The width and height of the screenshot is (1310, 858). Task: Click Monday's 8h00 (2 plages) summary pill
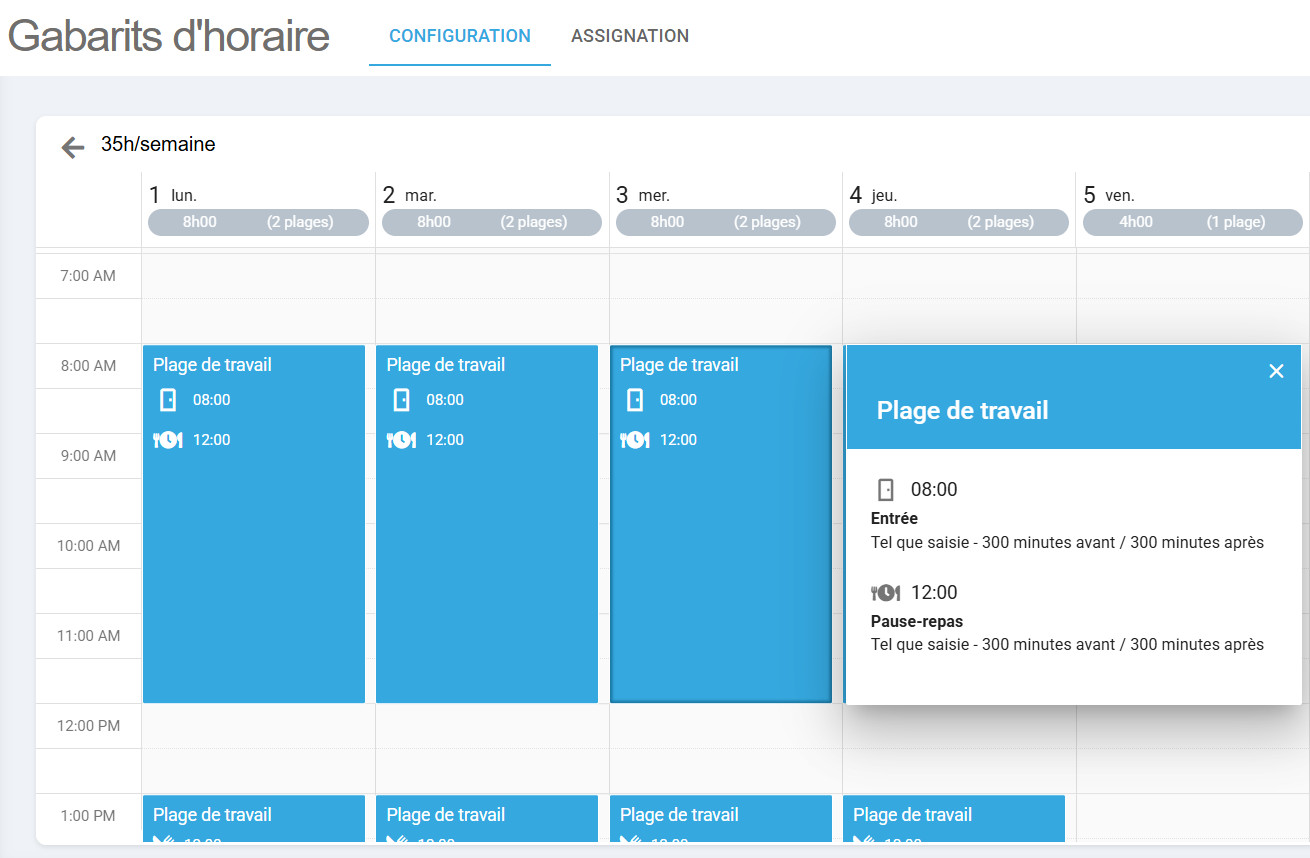pos(258,222)
